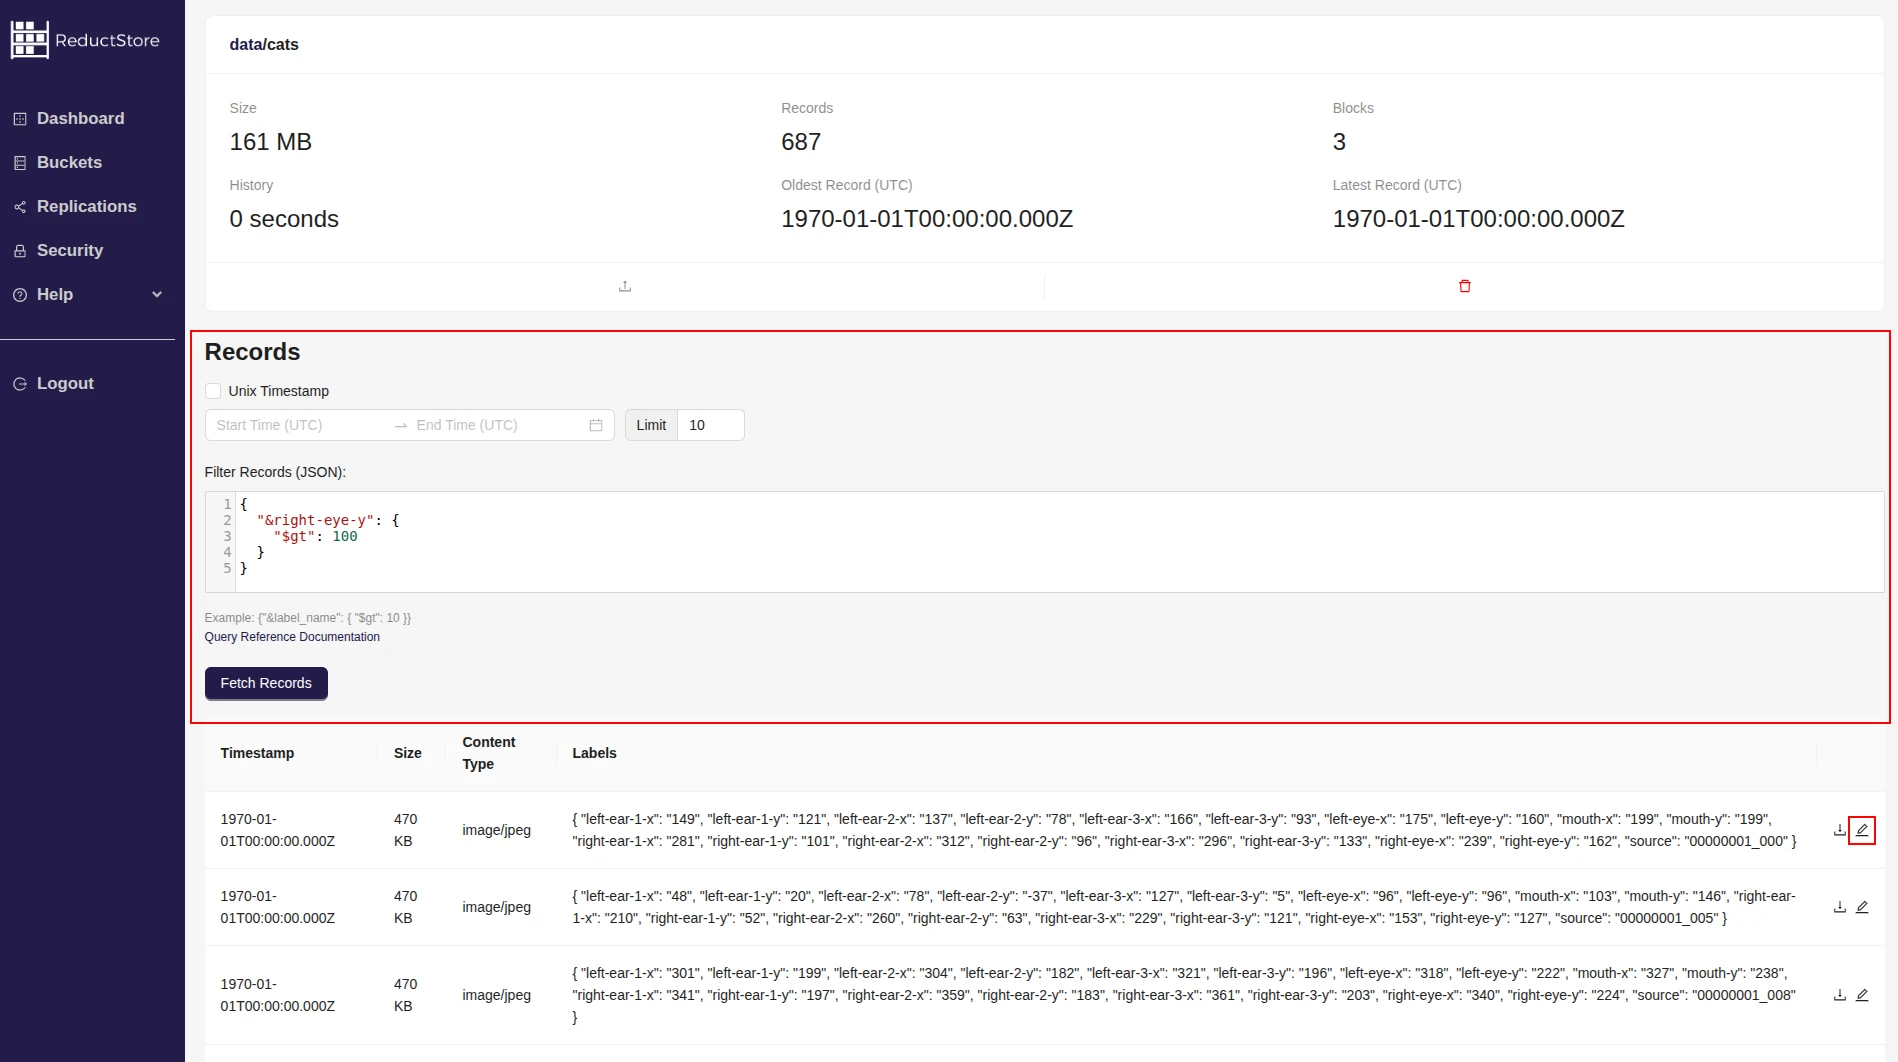Edit the Limit value field
This screenshot has height=1062, width=1898.
[710, 425]
